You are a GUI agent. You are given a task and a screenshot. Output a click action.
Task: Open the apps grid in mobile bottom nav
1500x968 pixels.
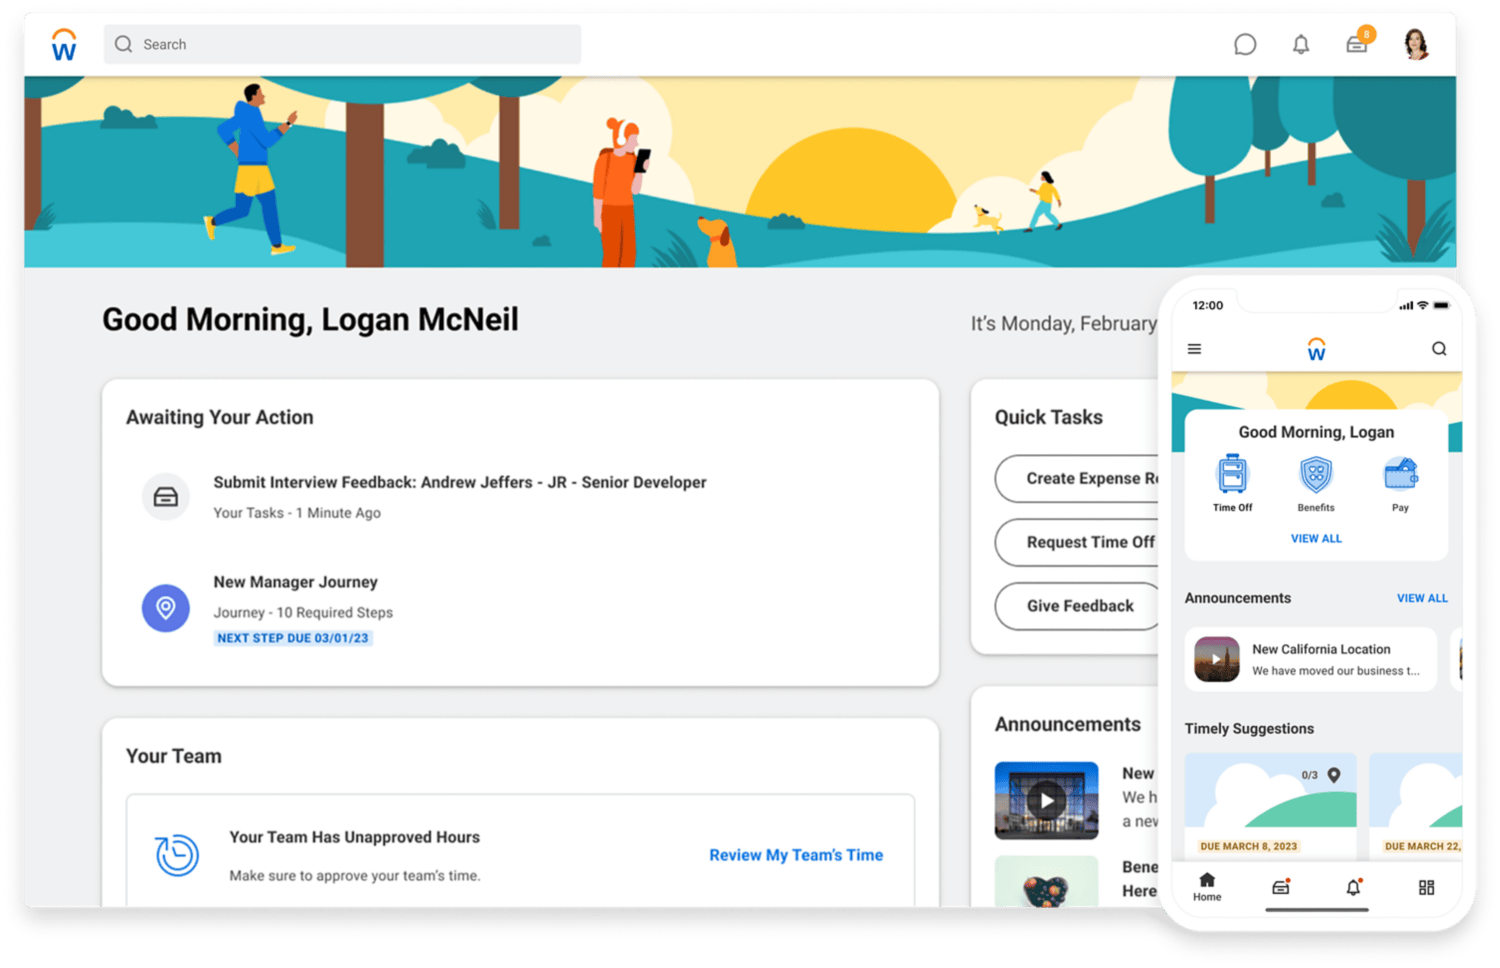[1427, 887]
